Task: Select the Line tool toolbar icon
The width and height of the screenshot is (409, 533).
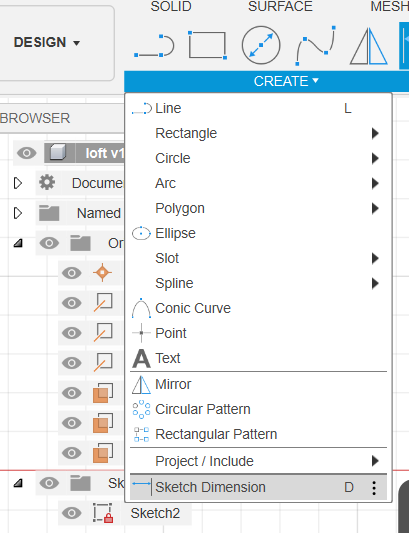Action: click(x=154, y=46)
